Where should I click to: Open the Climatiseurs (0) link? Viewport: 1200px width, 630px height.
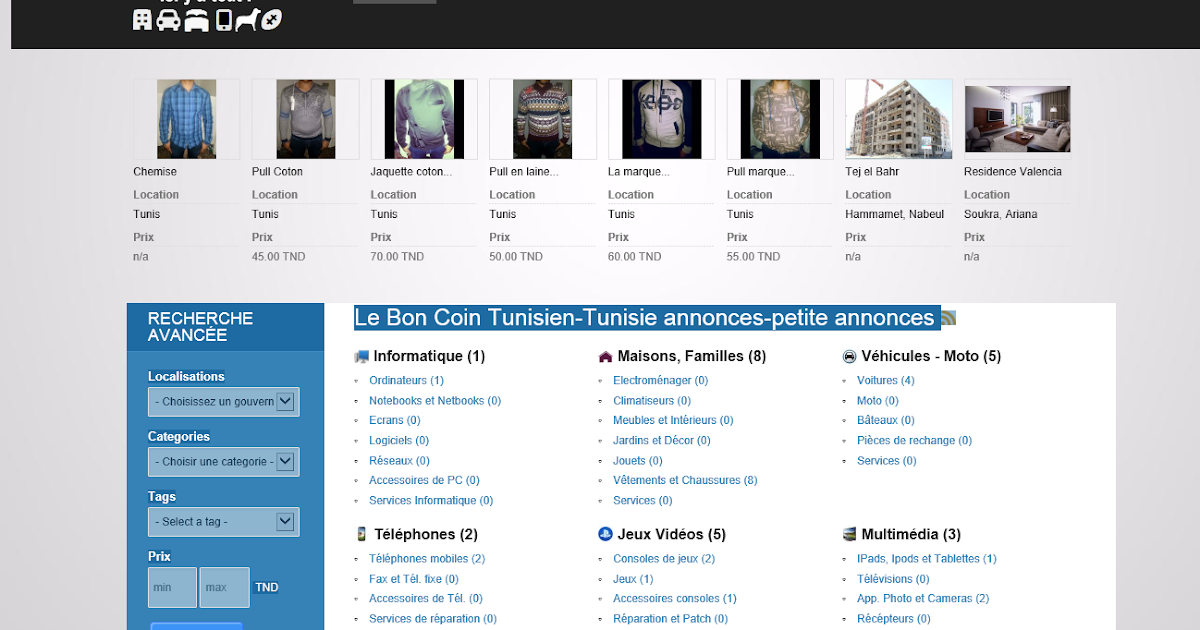click(652, 400)
